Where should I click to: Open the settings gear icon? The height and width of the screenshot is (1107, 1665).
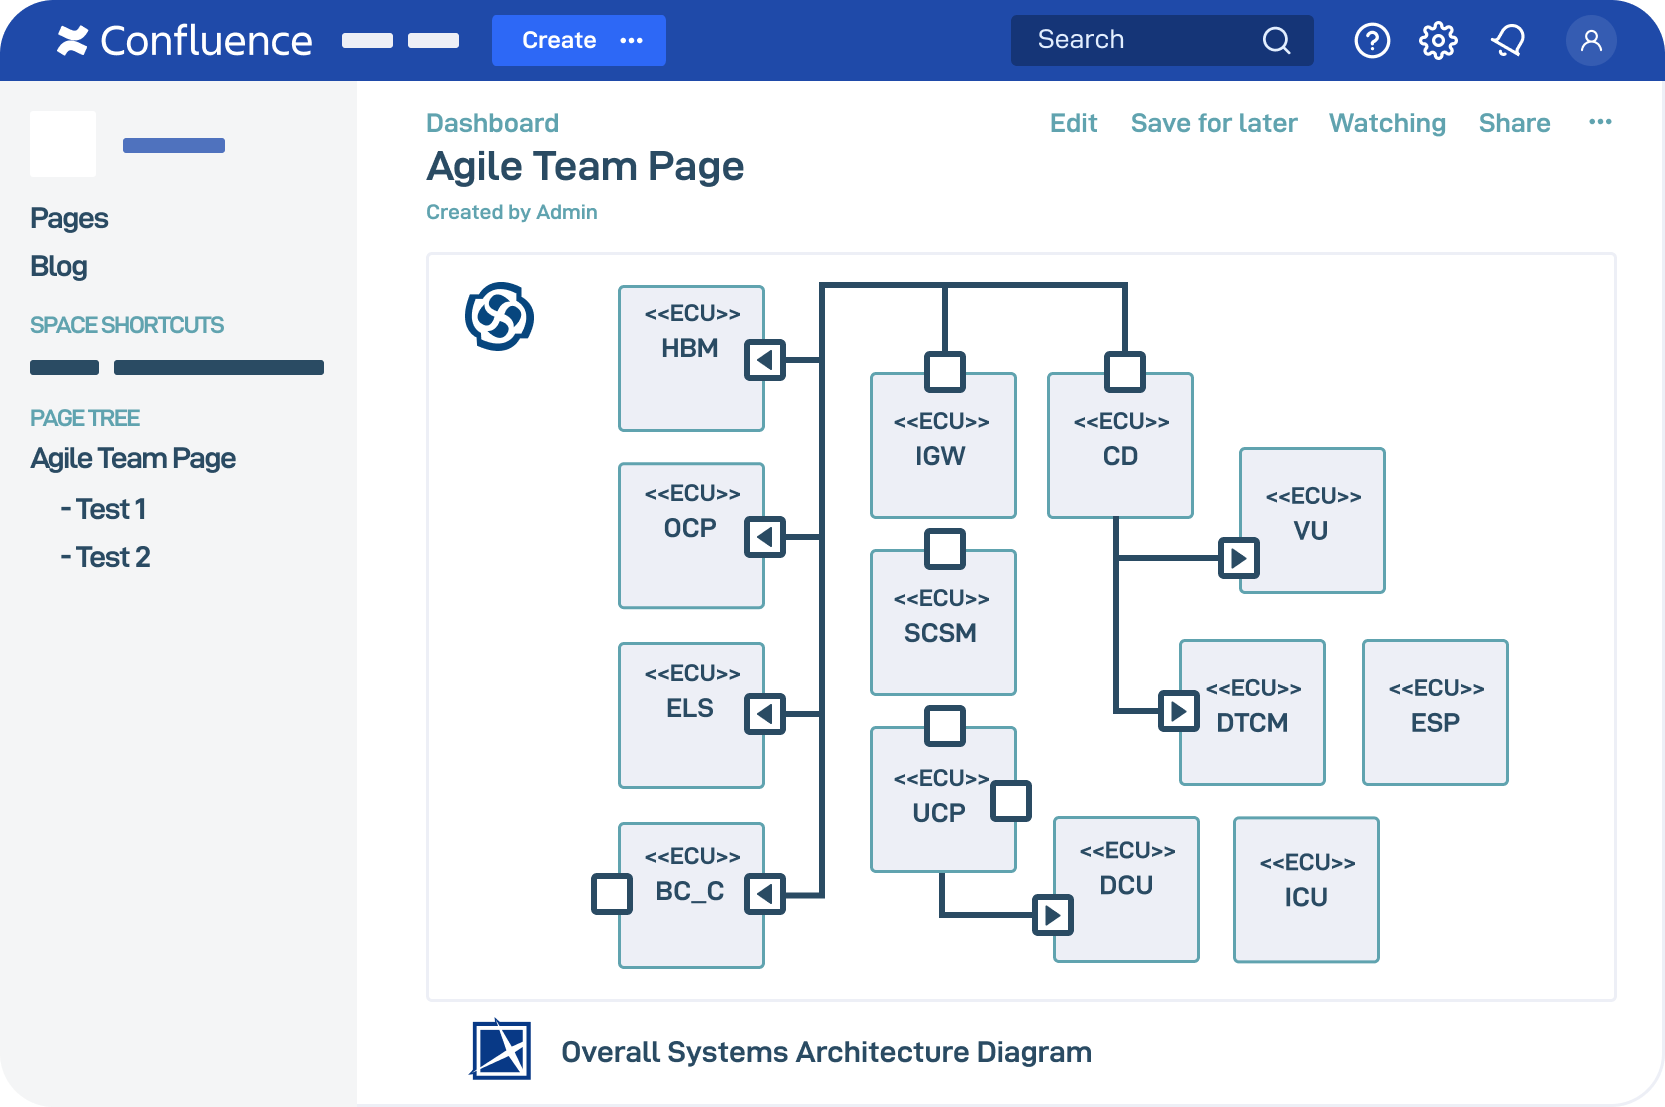point(1438,41)
